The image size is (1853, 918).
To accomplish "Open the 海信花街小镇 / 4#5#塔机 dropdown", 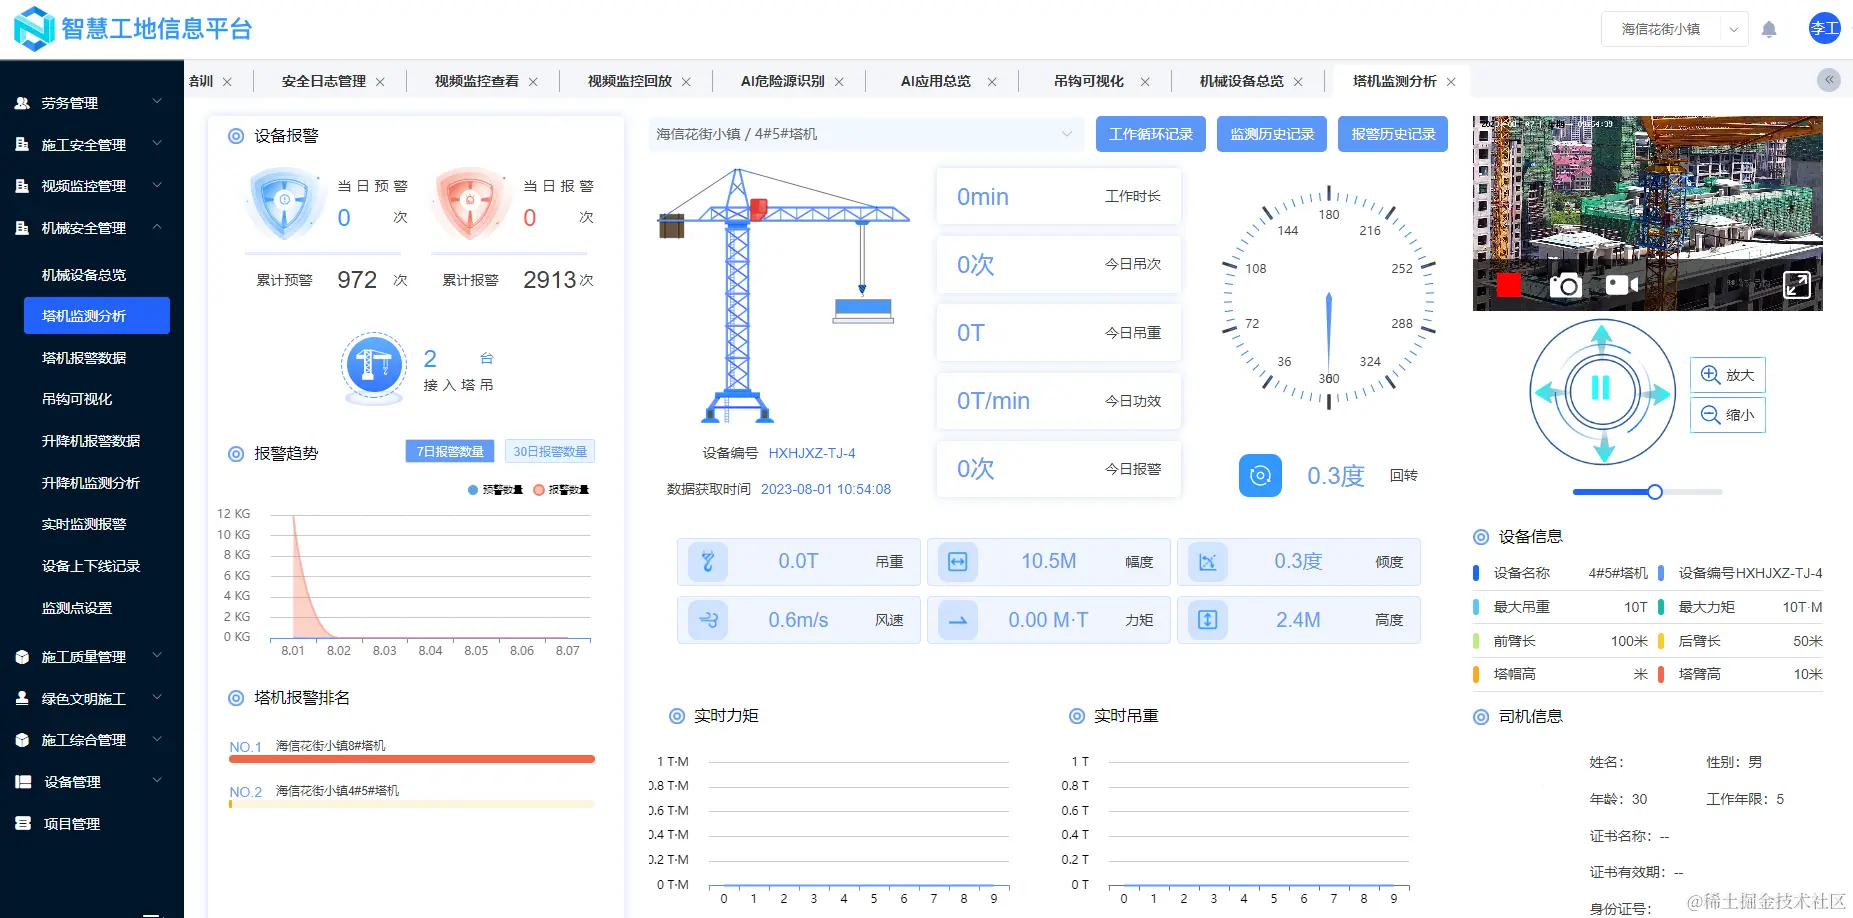I will [865, 133].
